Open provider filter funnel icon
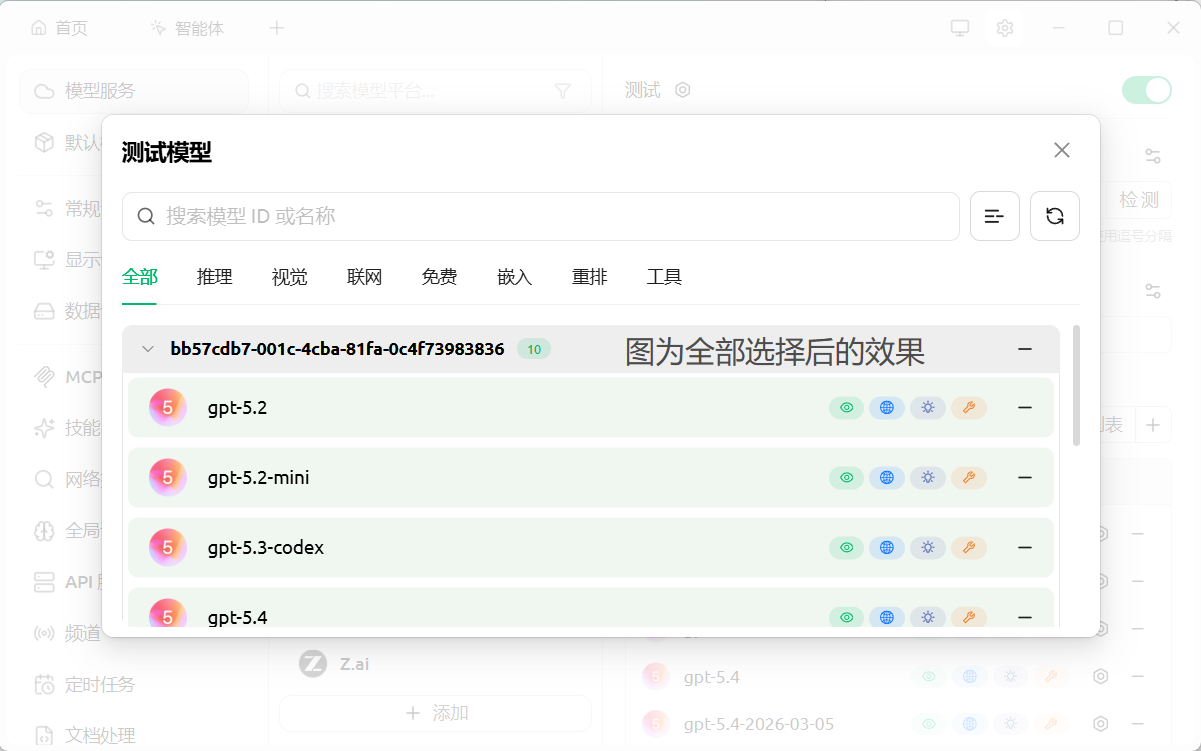 [563, 91]
